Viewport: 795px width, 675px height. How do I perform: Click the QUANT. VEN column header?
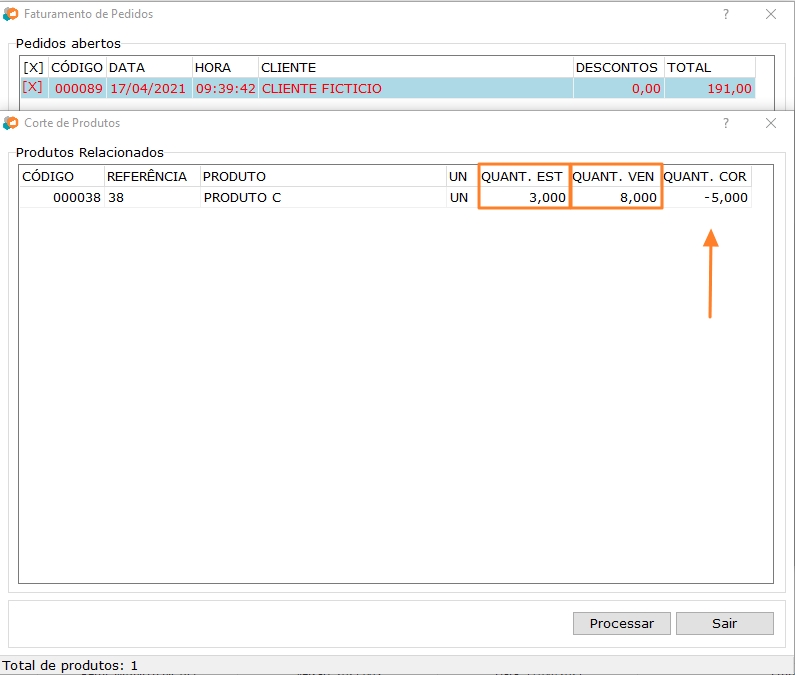point(615,177)
